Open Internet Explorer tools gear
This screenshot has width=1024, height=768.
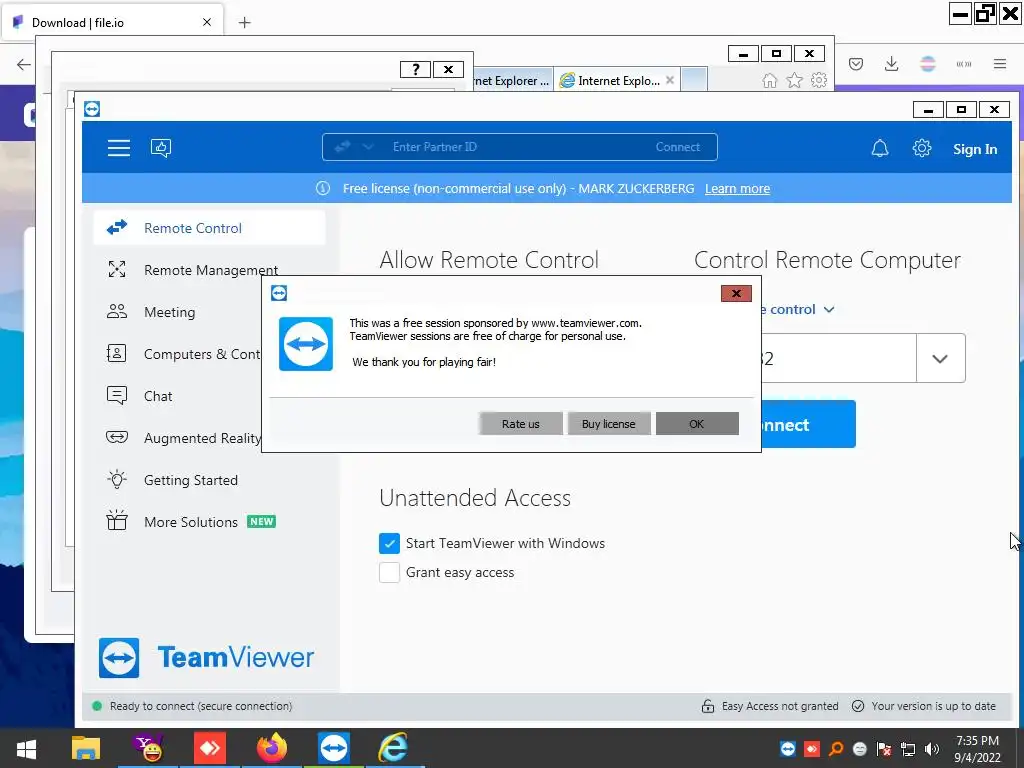coord(819,80)
